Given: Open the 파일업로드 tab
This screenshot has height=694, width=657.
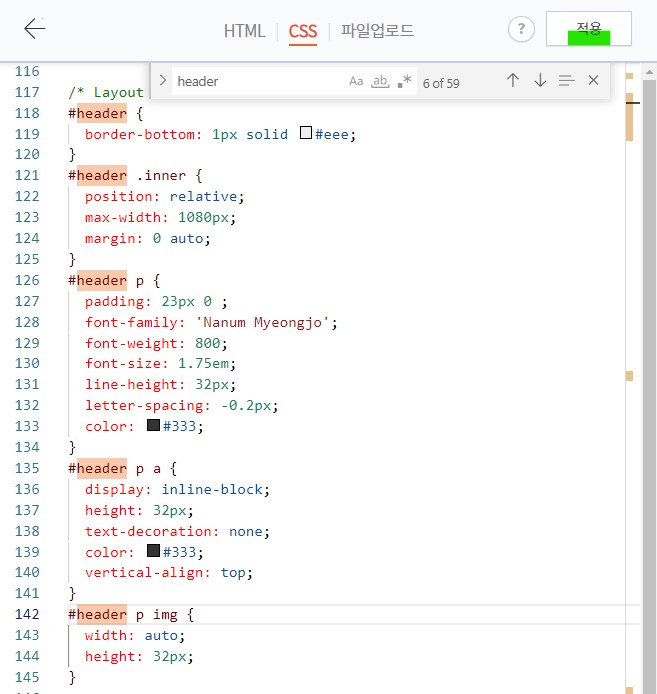Looking at the screenshot, I should 377,31.
